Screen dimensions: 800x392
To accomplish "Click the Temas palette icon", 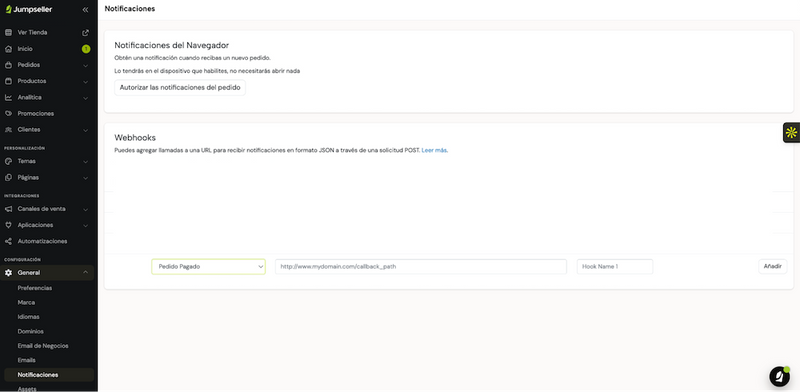I will coord(8,161).
